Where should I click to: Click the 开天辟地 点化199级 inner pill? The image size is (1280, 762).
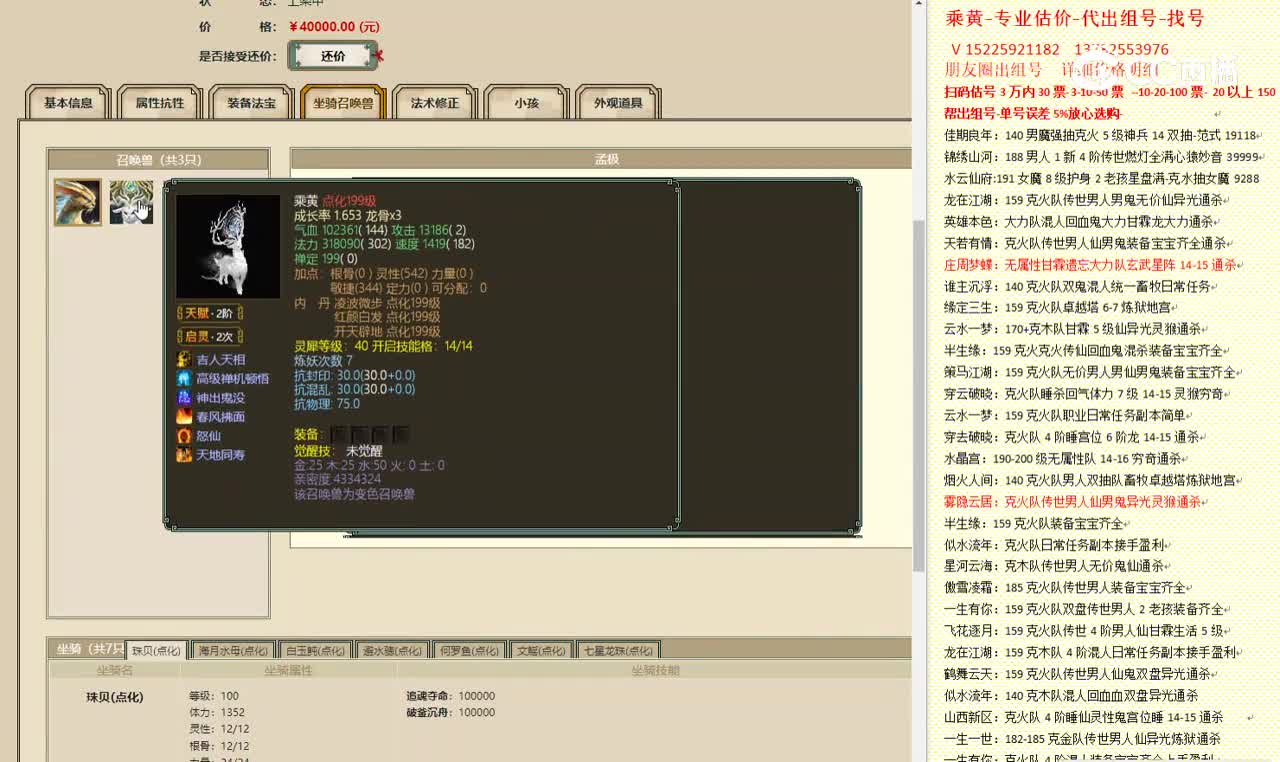coord(387,331)
